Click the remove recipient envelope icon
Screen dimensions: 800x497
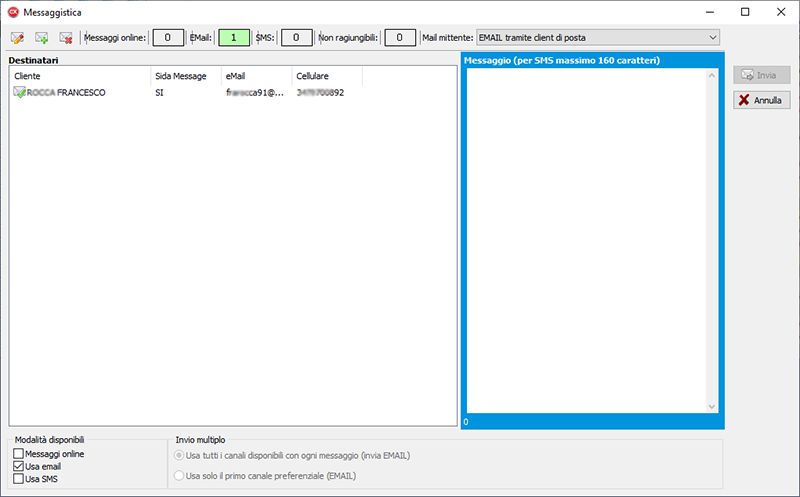66,38
